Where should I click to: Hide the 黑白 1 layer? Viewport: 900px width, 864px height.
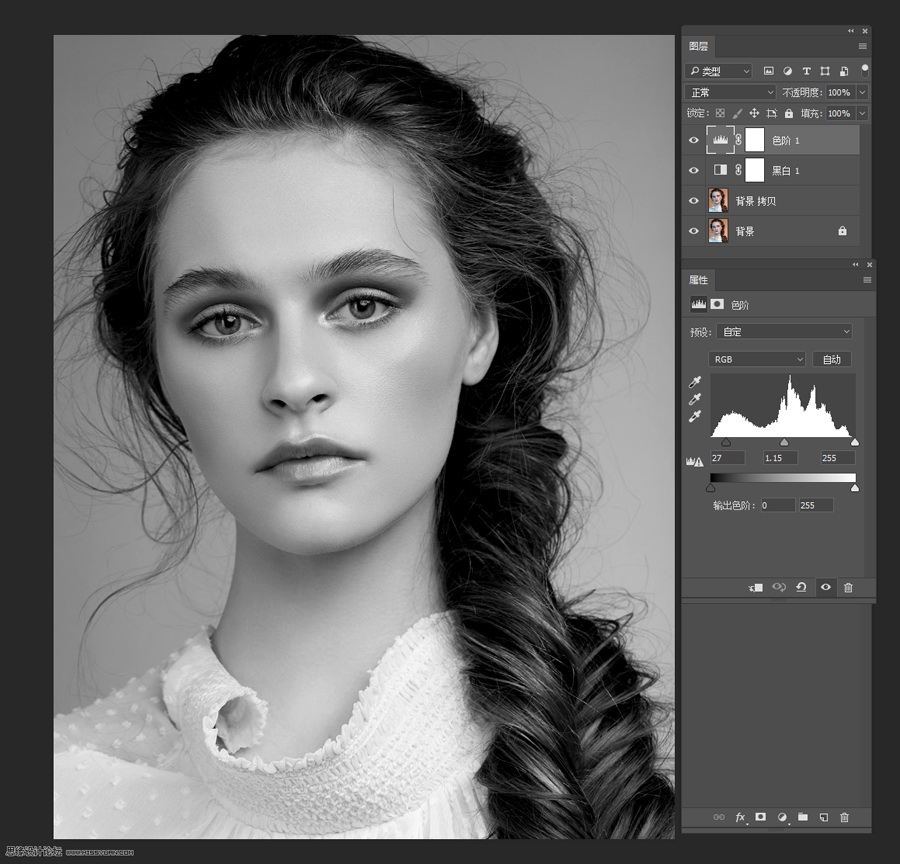point(693,171)
